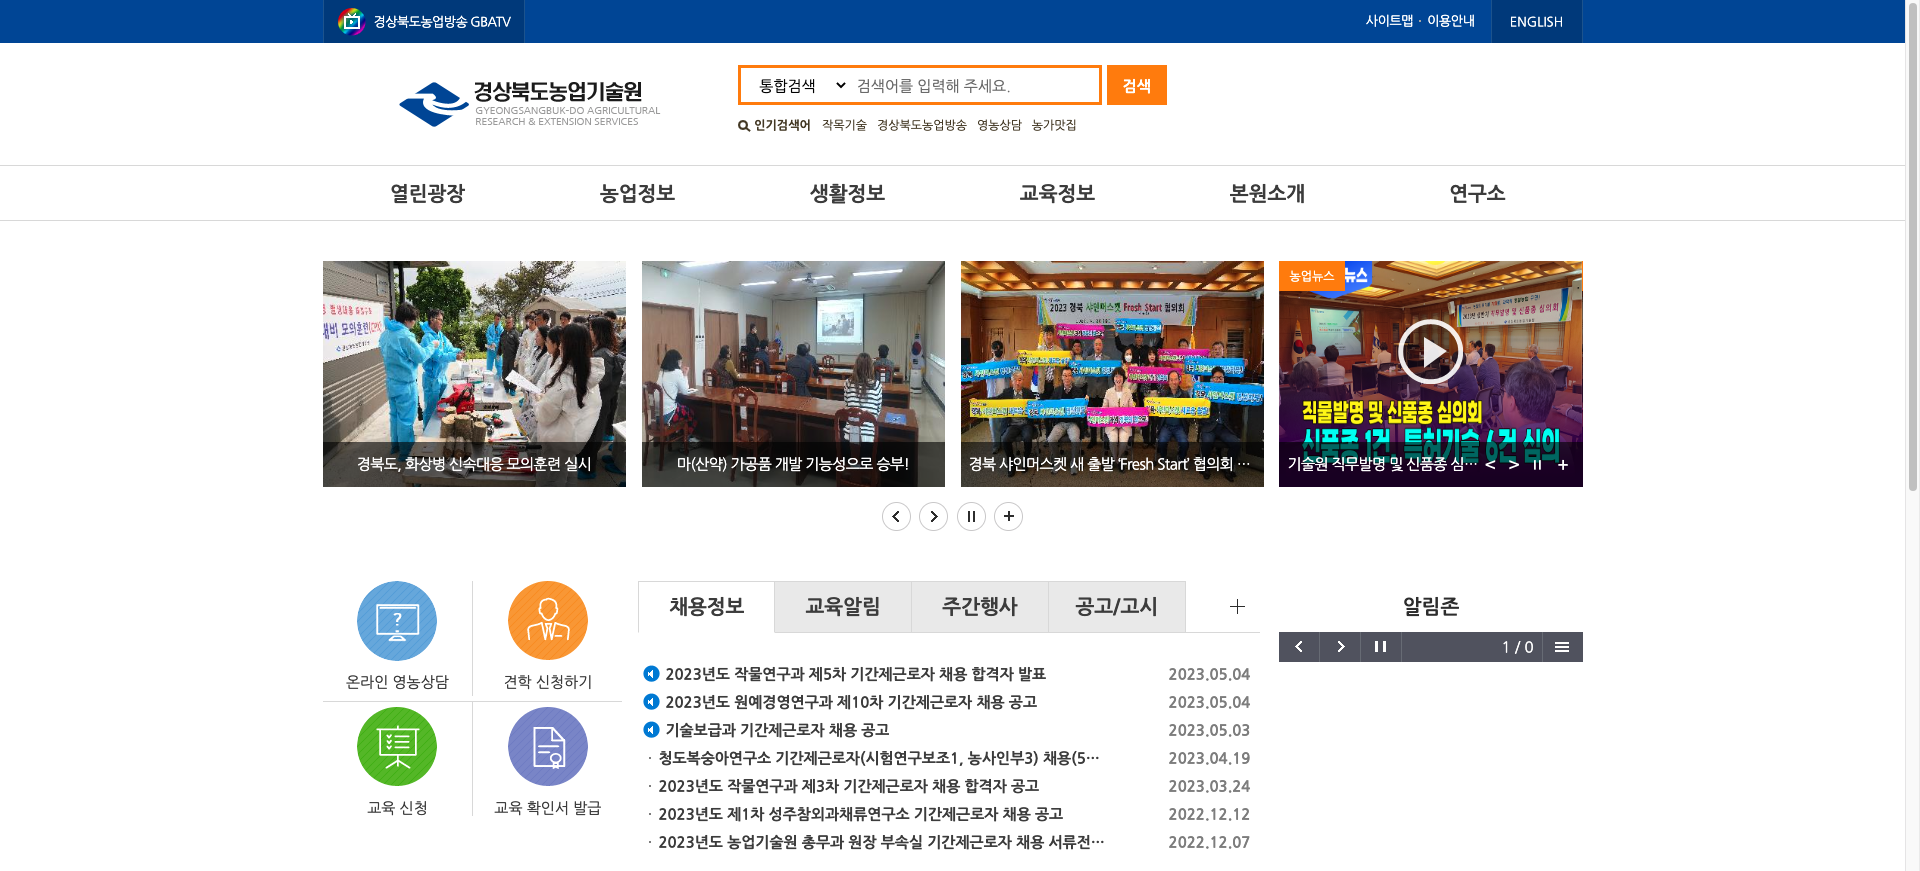Switch to the 교육알림 tab

[x=842, y=607]
